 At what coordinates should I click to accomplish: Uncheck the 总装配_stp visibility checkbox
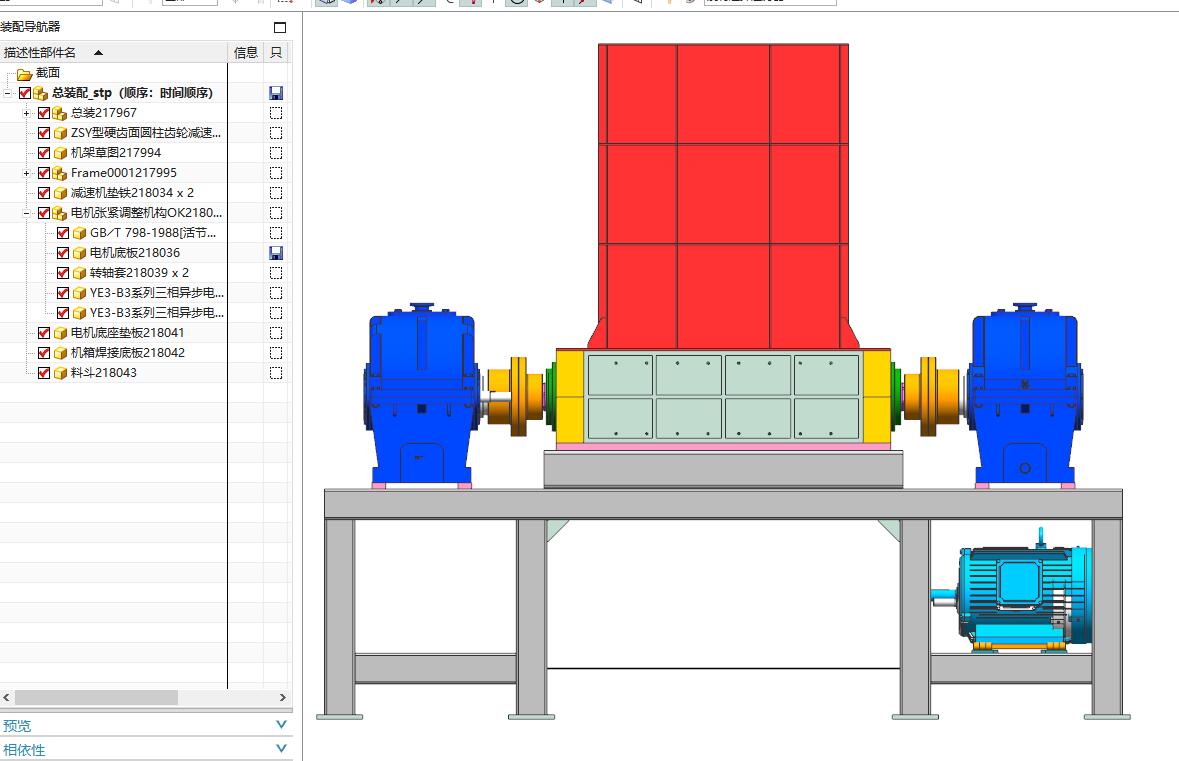point(25,93)
